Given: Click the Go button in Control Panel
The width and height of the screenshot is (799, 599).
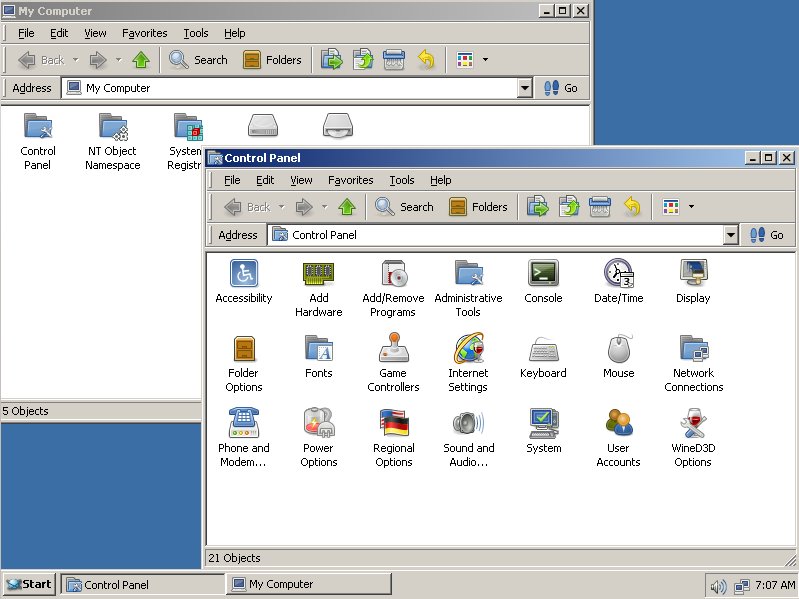Looking at the screenshot, I should (767, 235).
